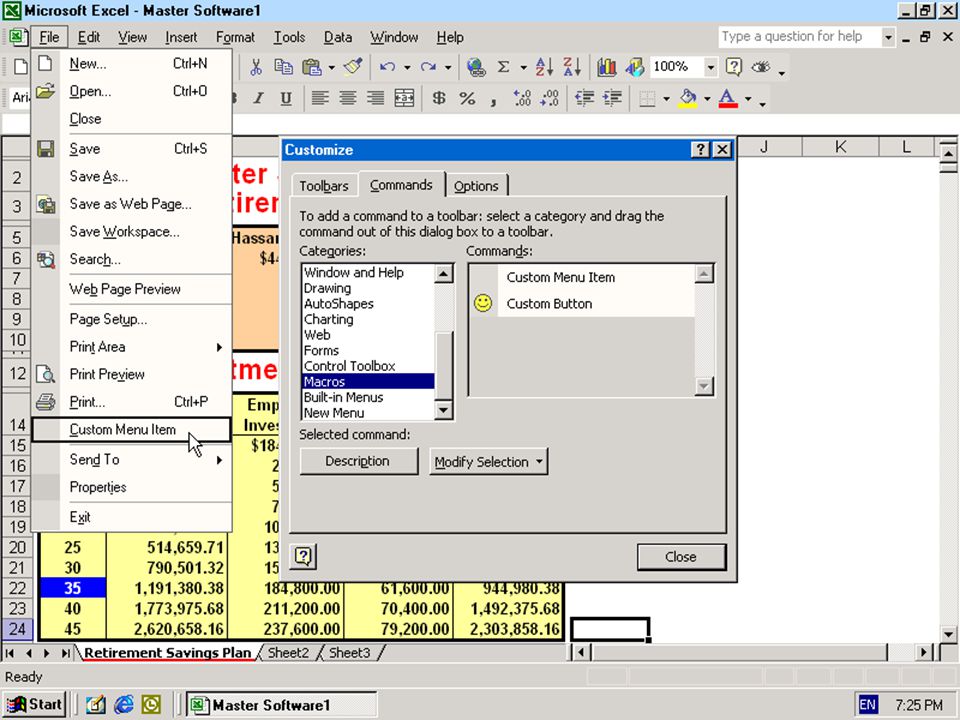Screen dimensions: 960x720
Task: Click the Master Software1 taskbar button
Action: click(x=282, y=705)
